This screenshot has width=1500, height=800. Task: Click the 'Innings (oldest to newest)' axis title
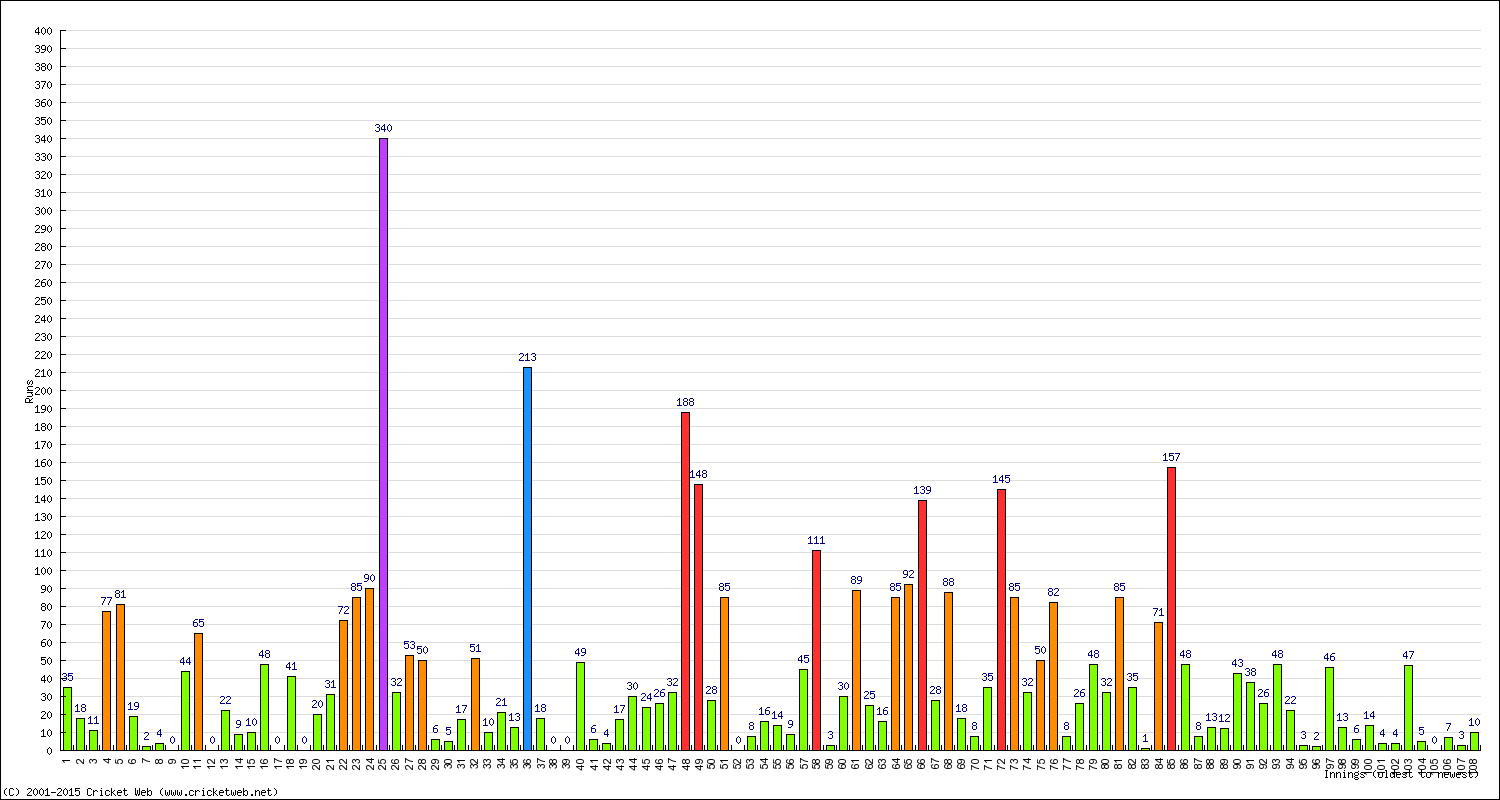tap(1401, 774)
